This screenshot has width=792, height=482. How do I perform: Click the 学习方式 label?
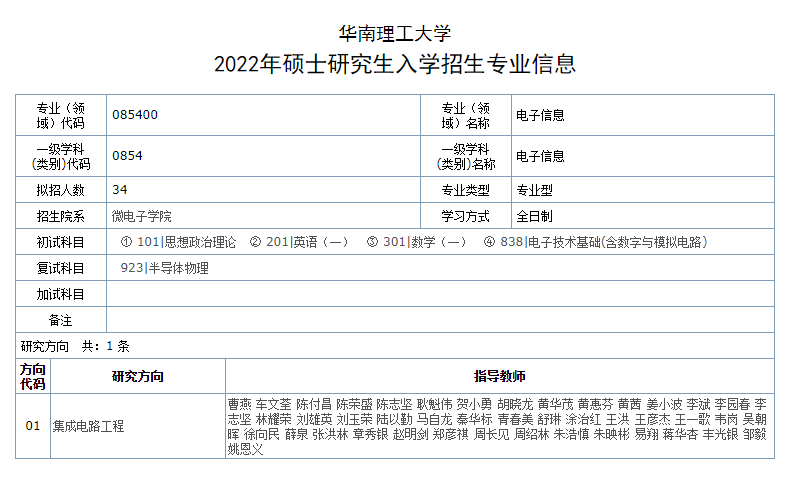click(466, 216)
